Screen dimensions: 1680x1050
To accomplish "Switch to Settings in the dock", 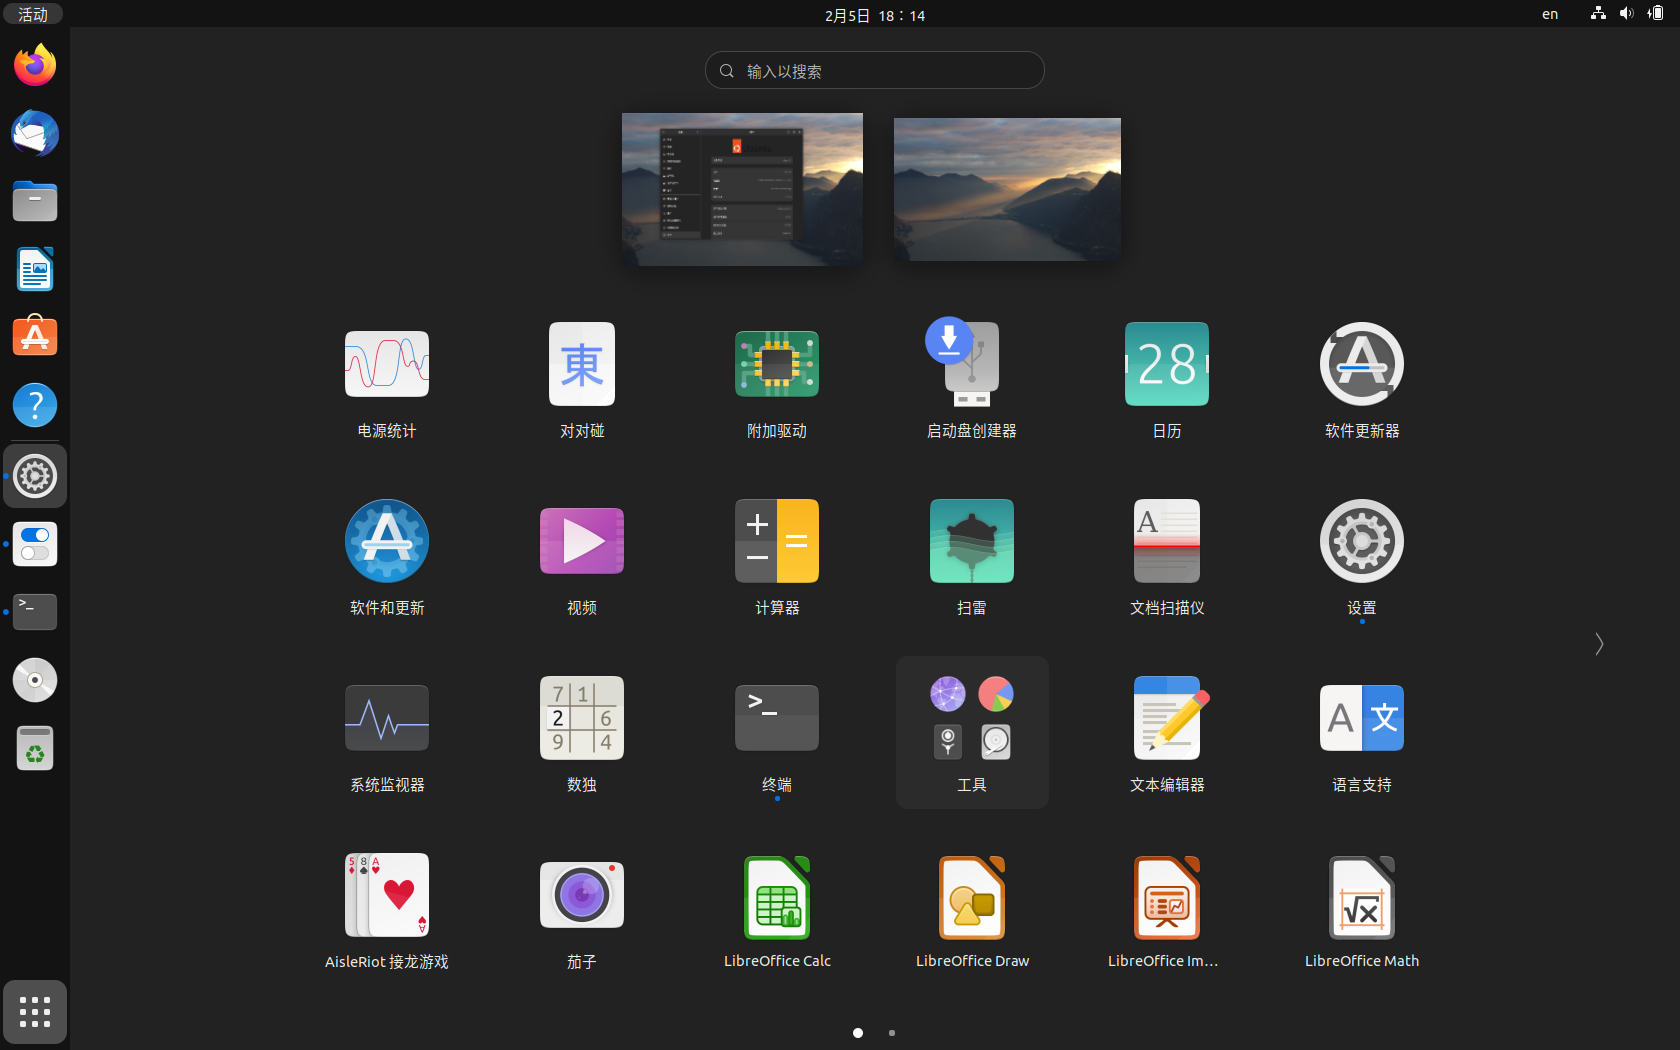I will (35, 476).
